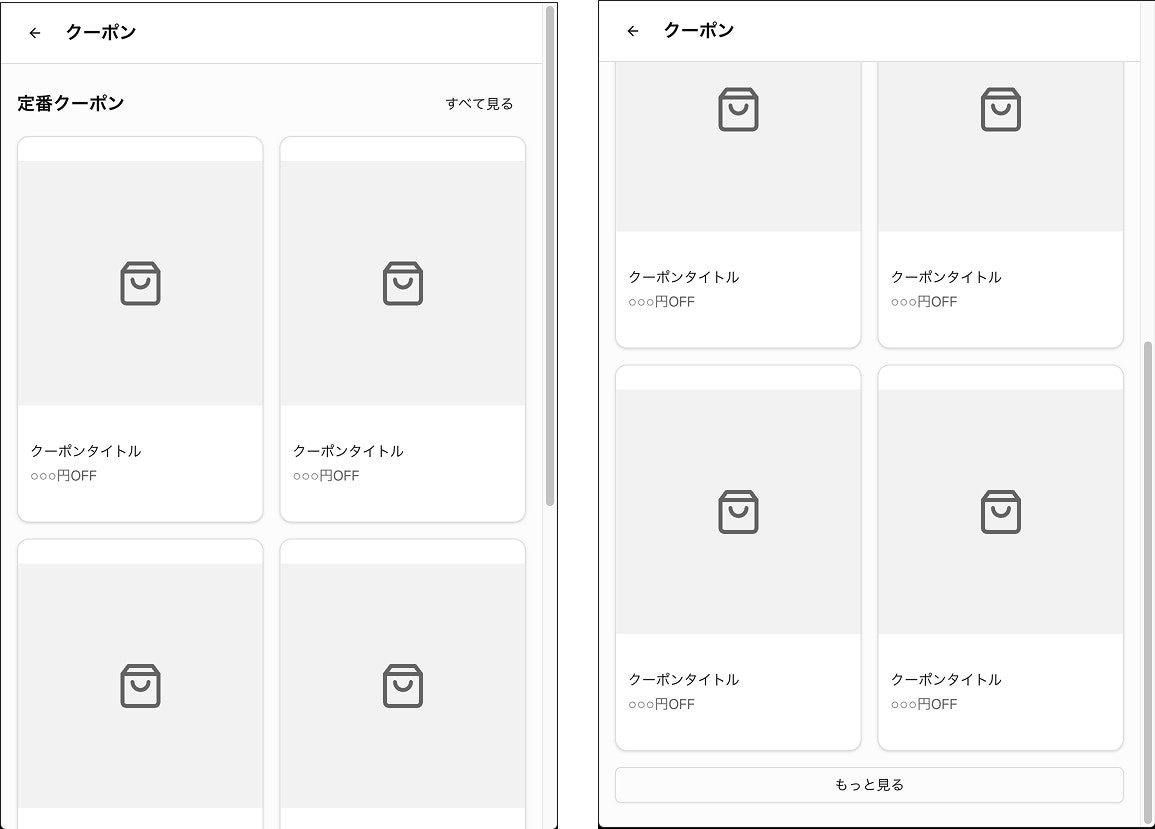
Task: Select クーポンタイトル in left screen's first card
Action: tap(85, 451)
